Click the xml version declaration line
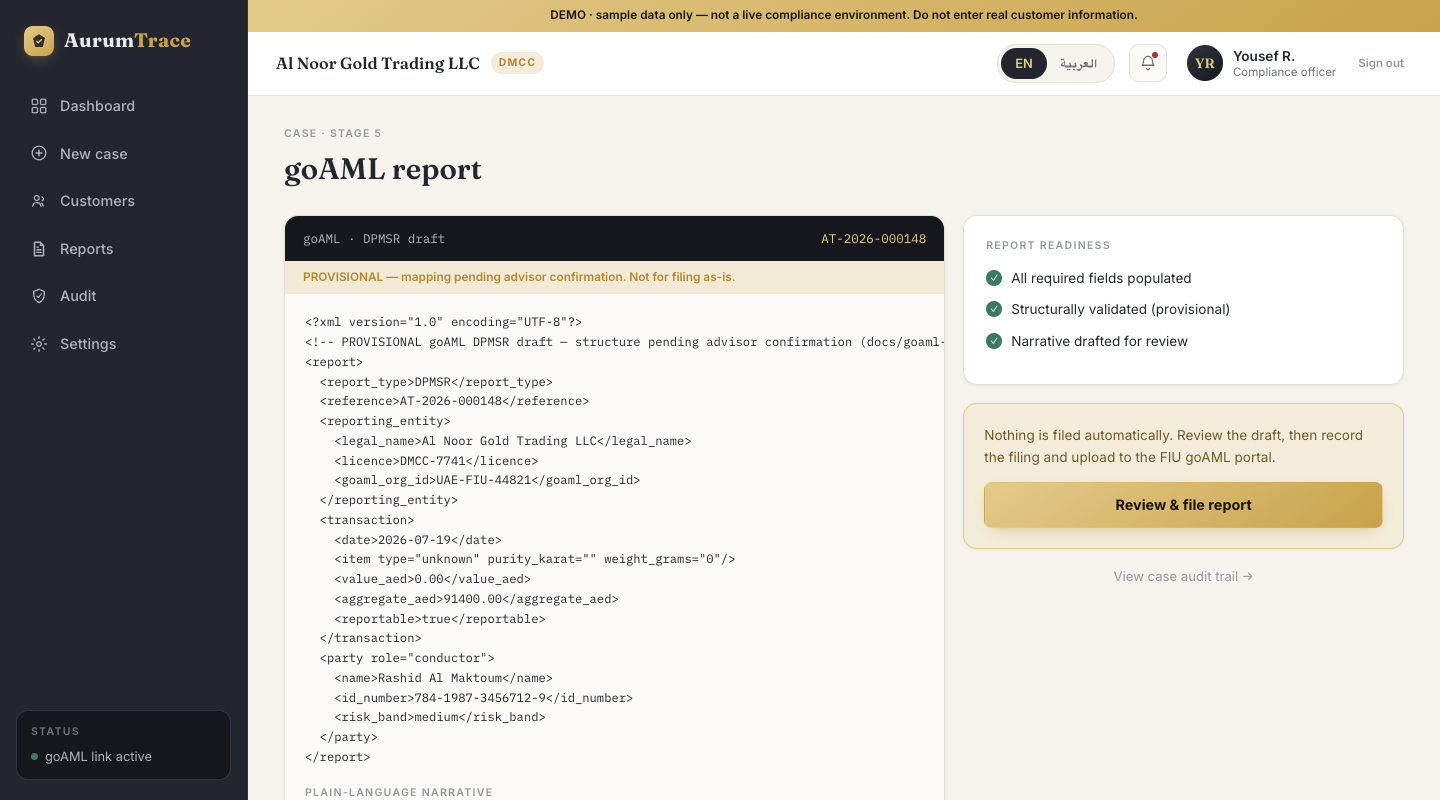The image size is (1440, 800). coord(444,322)
